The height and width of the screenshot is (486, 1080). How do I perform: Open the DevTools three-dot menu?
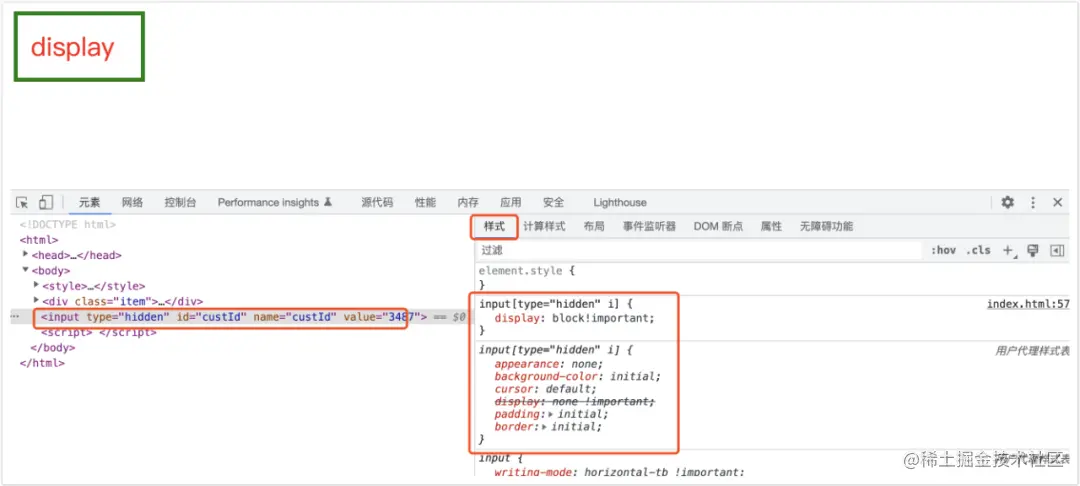tap(1032, 202)
